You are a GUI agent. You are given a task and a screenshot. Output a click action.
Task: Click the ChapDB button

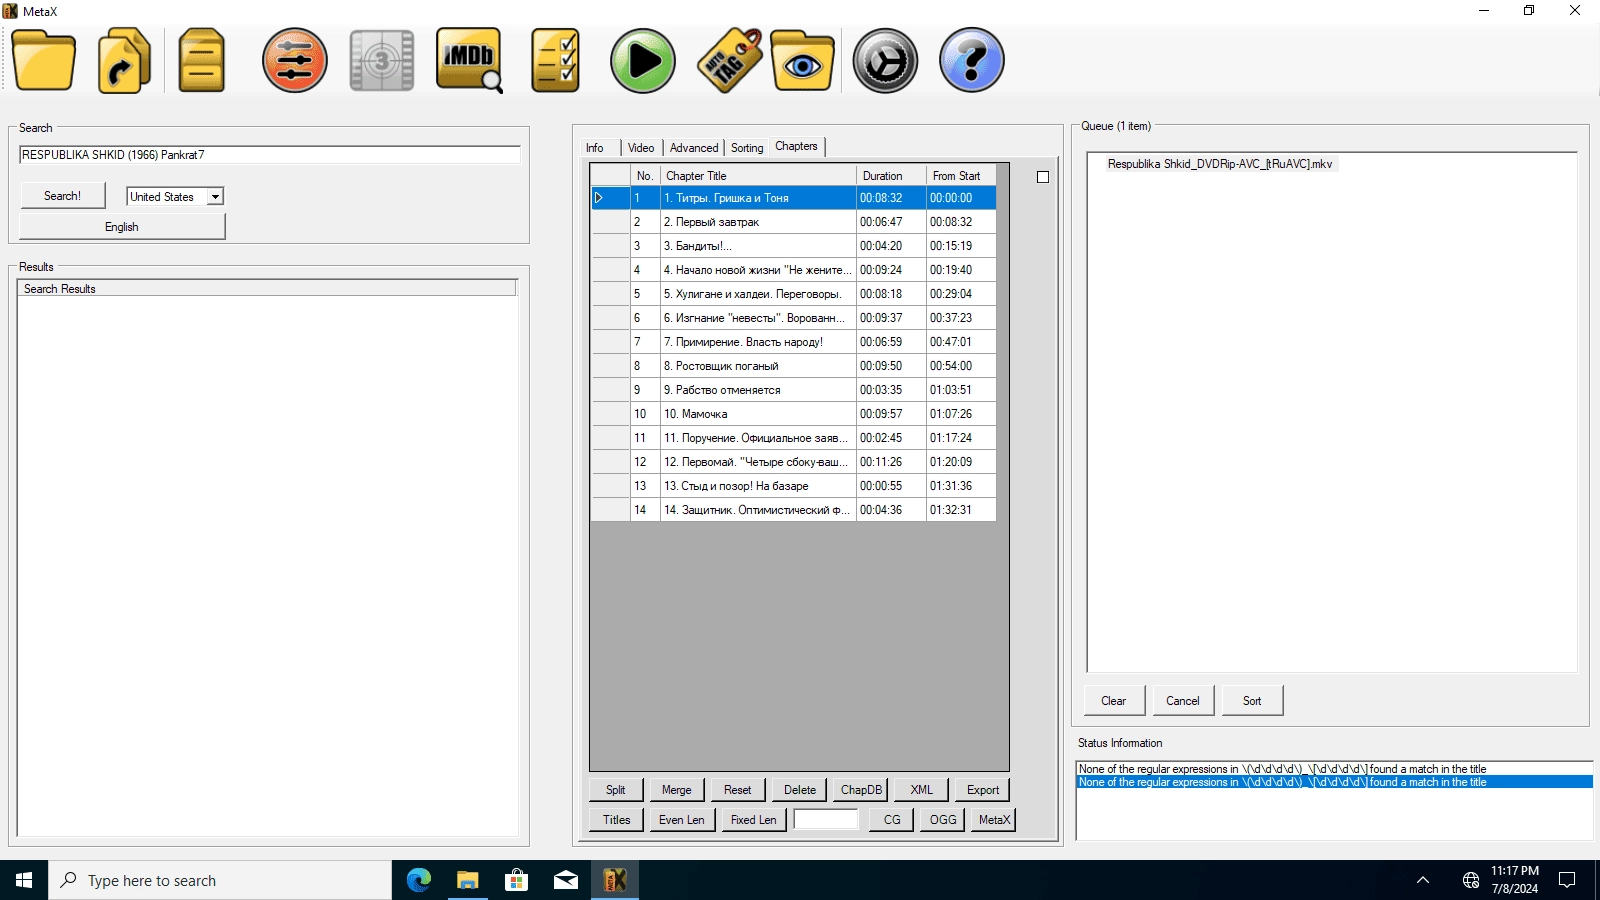point(861,790)
